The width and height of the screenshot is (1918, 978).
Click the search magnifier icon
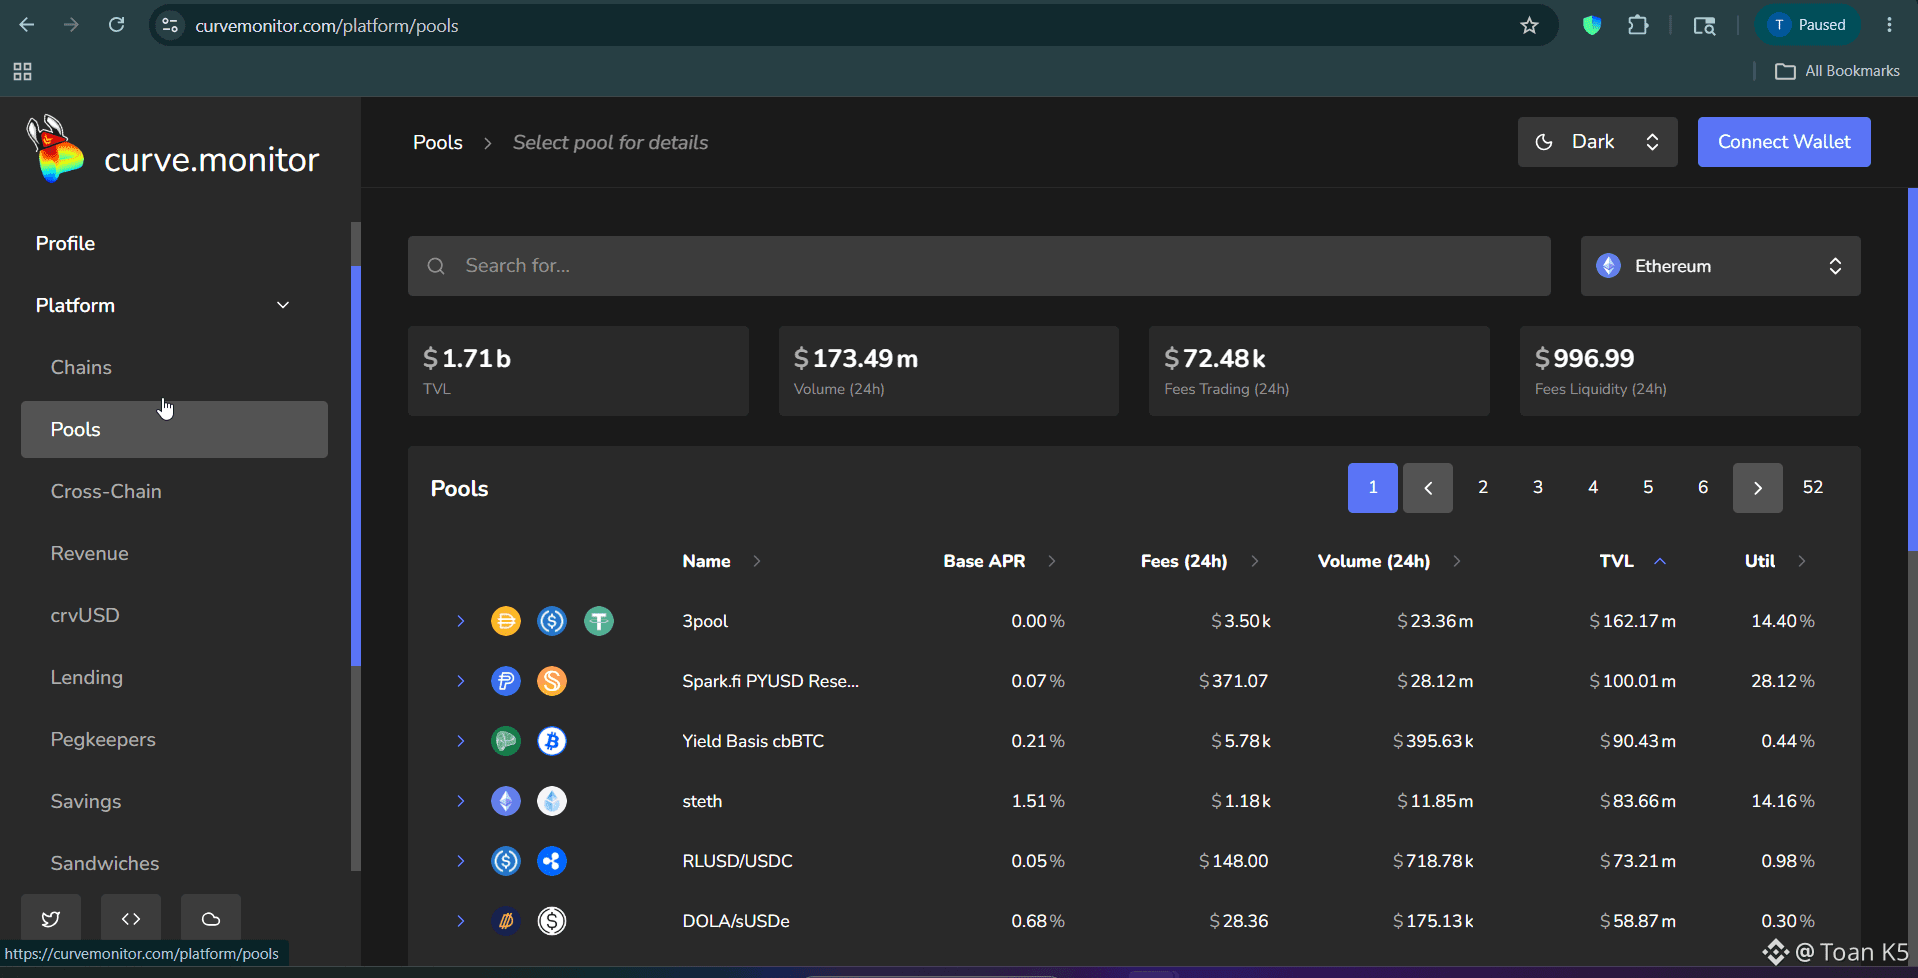[436, 266]
